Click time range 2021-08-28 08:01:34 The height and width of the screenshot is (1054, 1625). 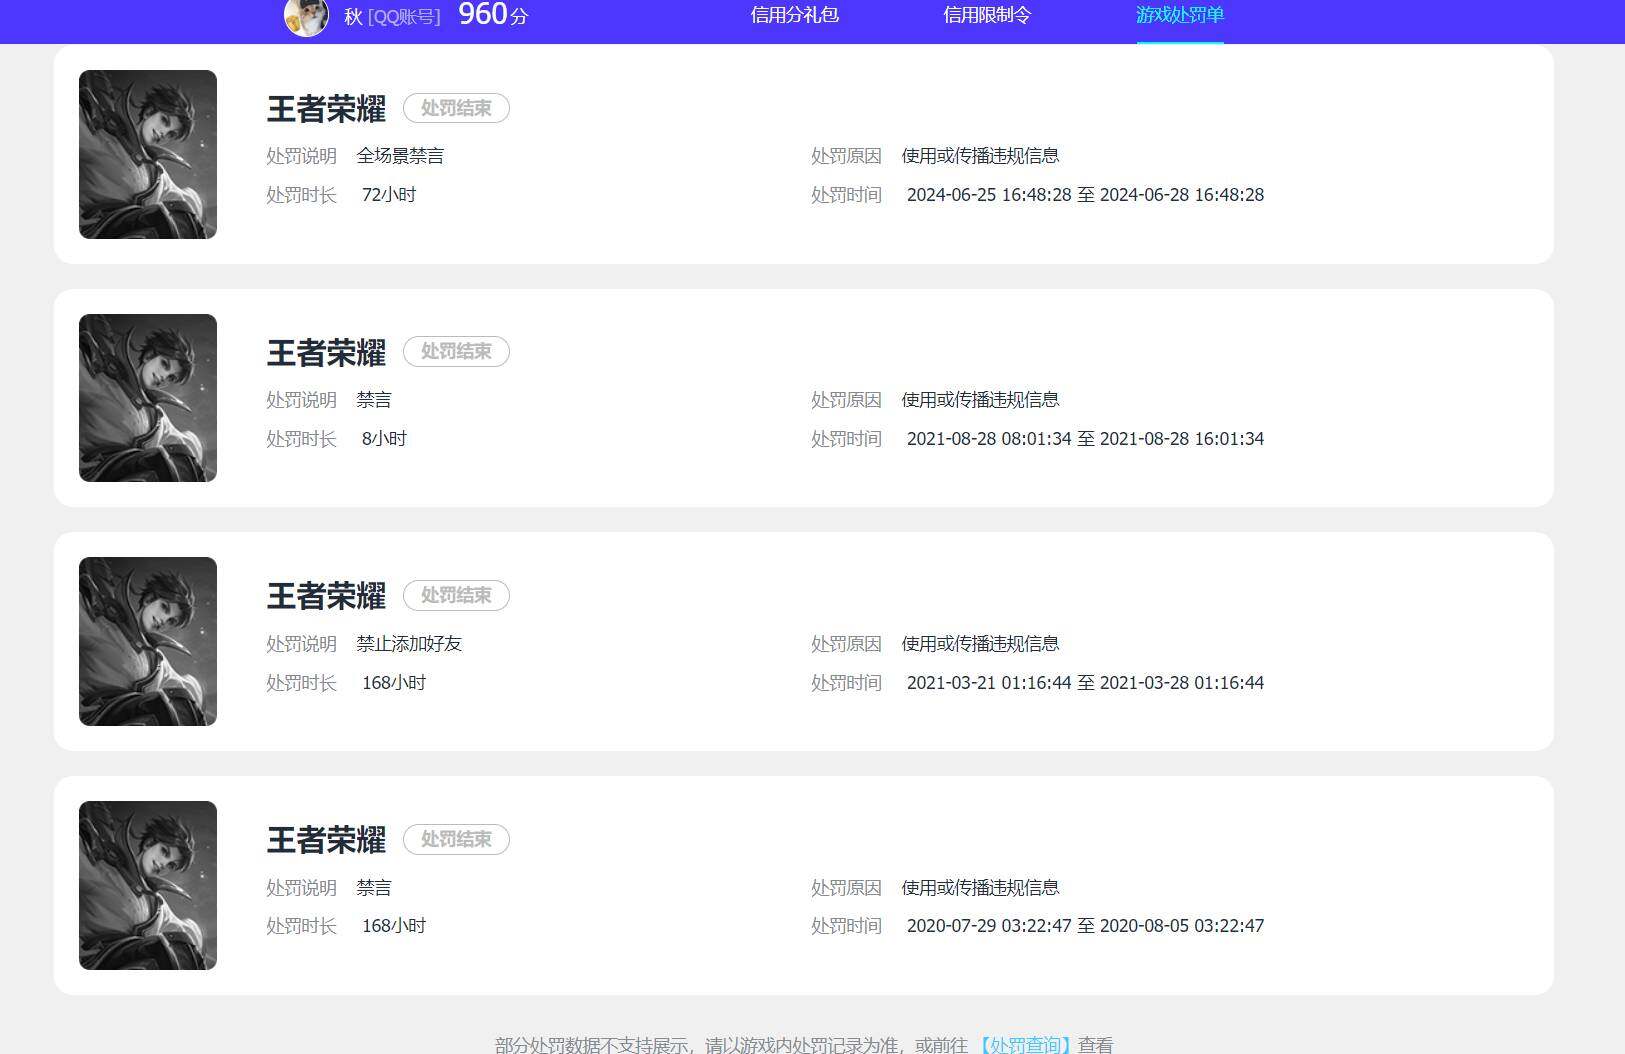1085,439
